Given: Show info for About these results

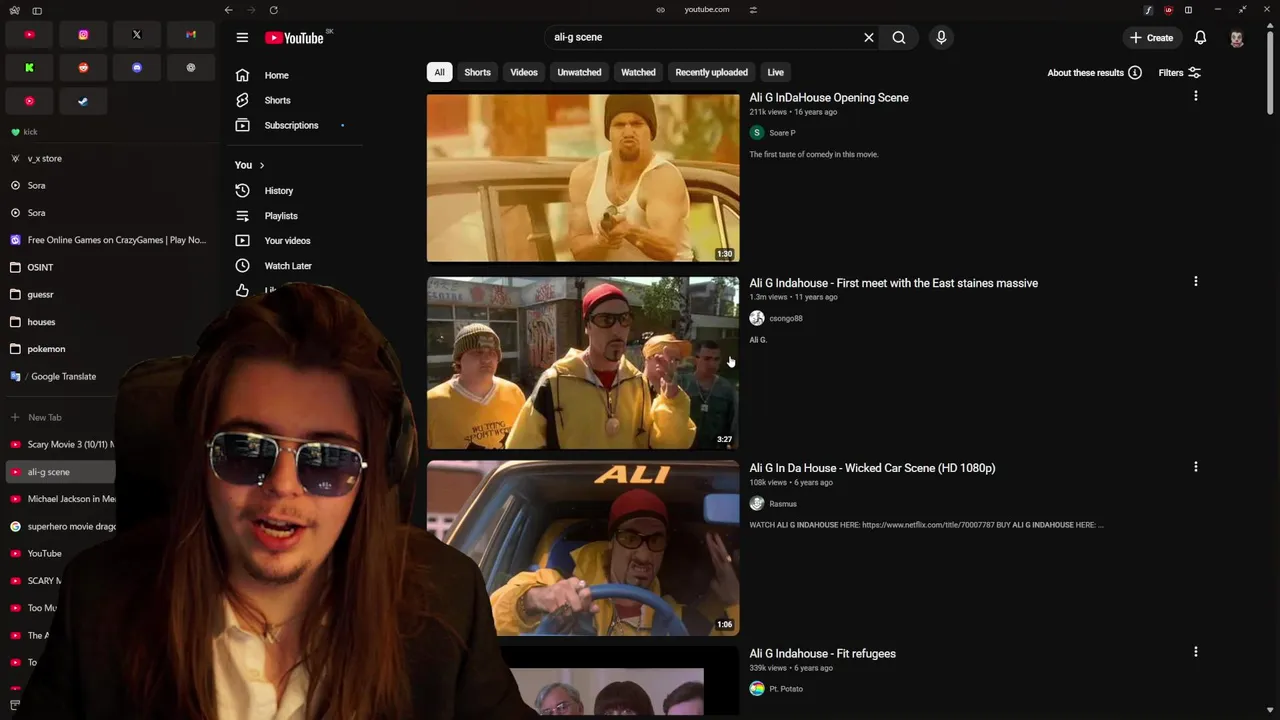Looking at the screenshot, I should [1135, 72].
